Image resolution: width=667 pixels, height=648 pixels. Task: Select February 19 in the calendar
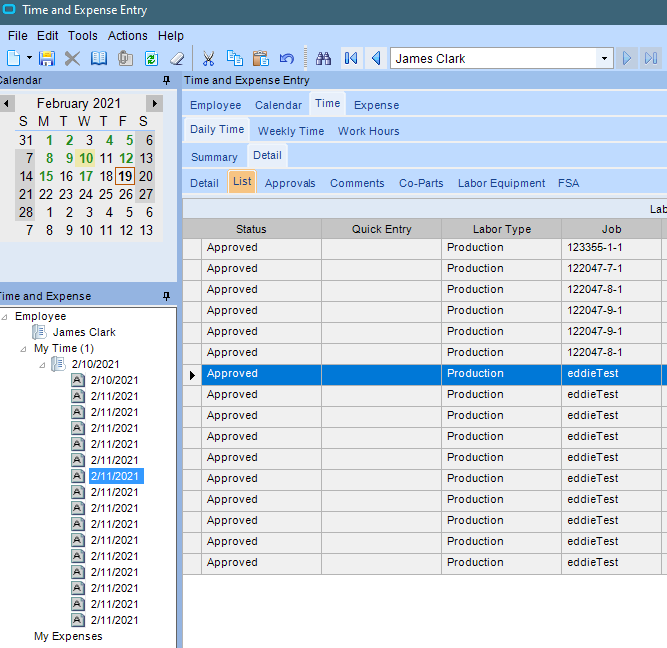click(125, 176)
